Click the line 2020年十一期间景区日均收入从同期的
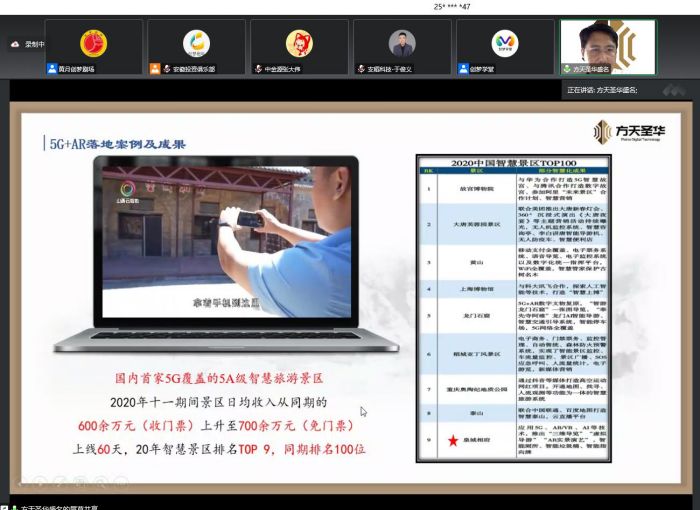Screen dimensions: 700x510 (219, 402)
